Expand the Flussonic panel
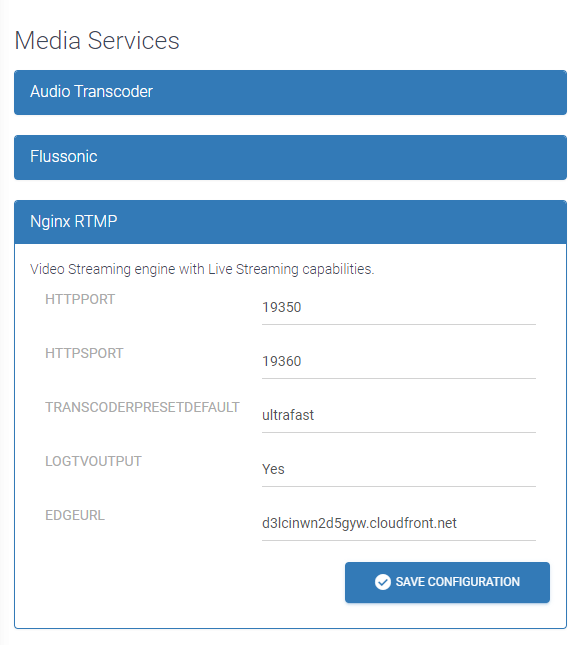The width and height of the screenshot is (581, 645). (x=290, y=158)
